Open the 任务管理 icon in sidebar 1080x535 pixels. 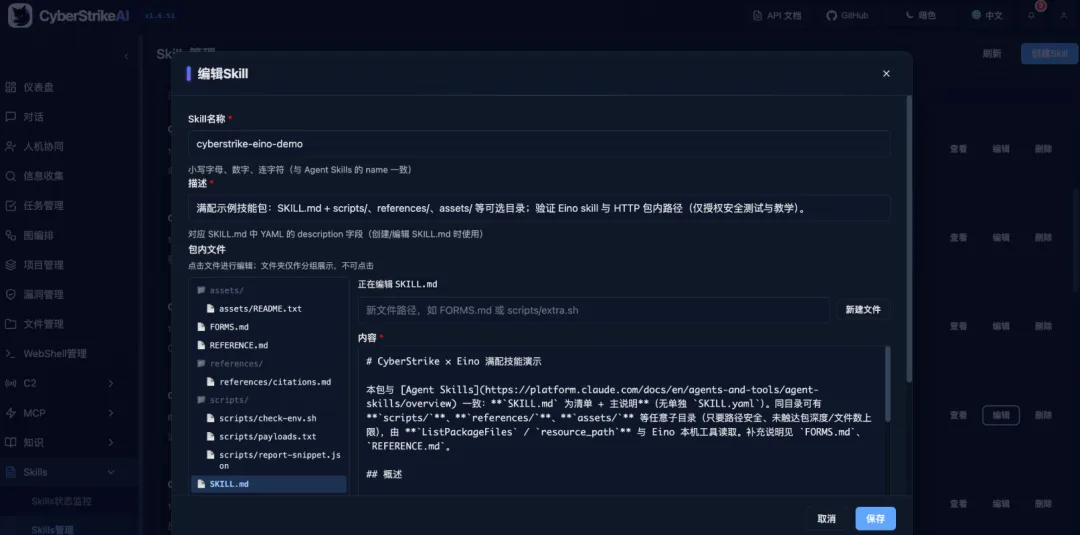[10, 205]
